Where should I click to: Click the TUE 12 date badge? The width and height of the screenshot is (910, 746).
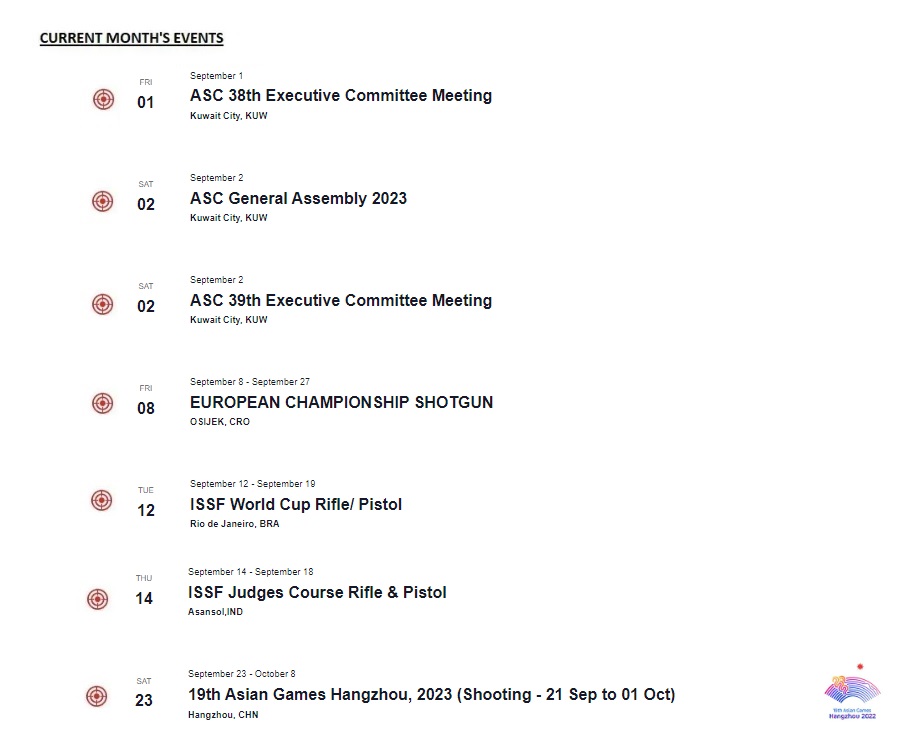(x=146, y=503)
